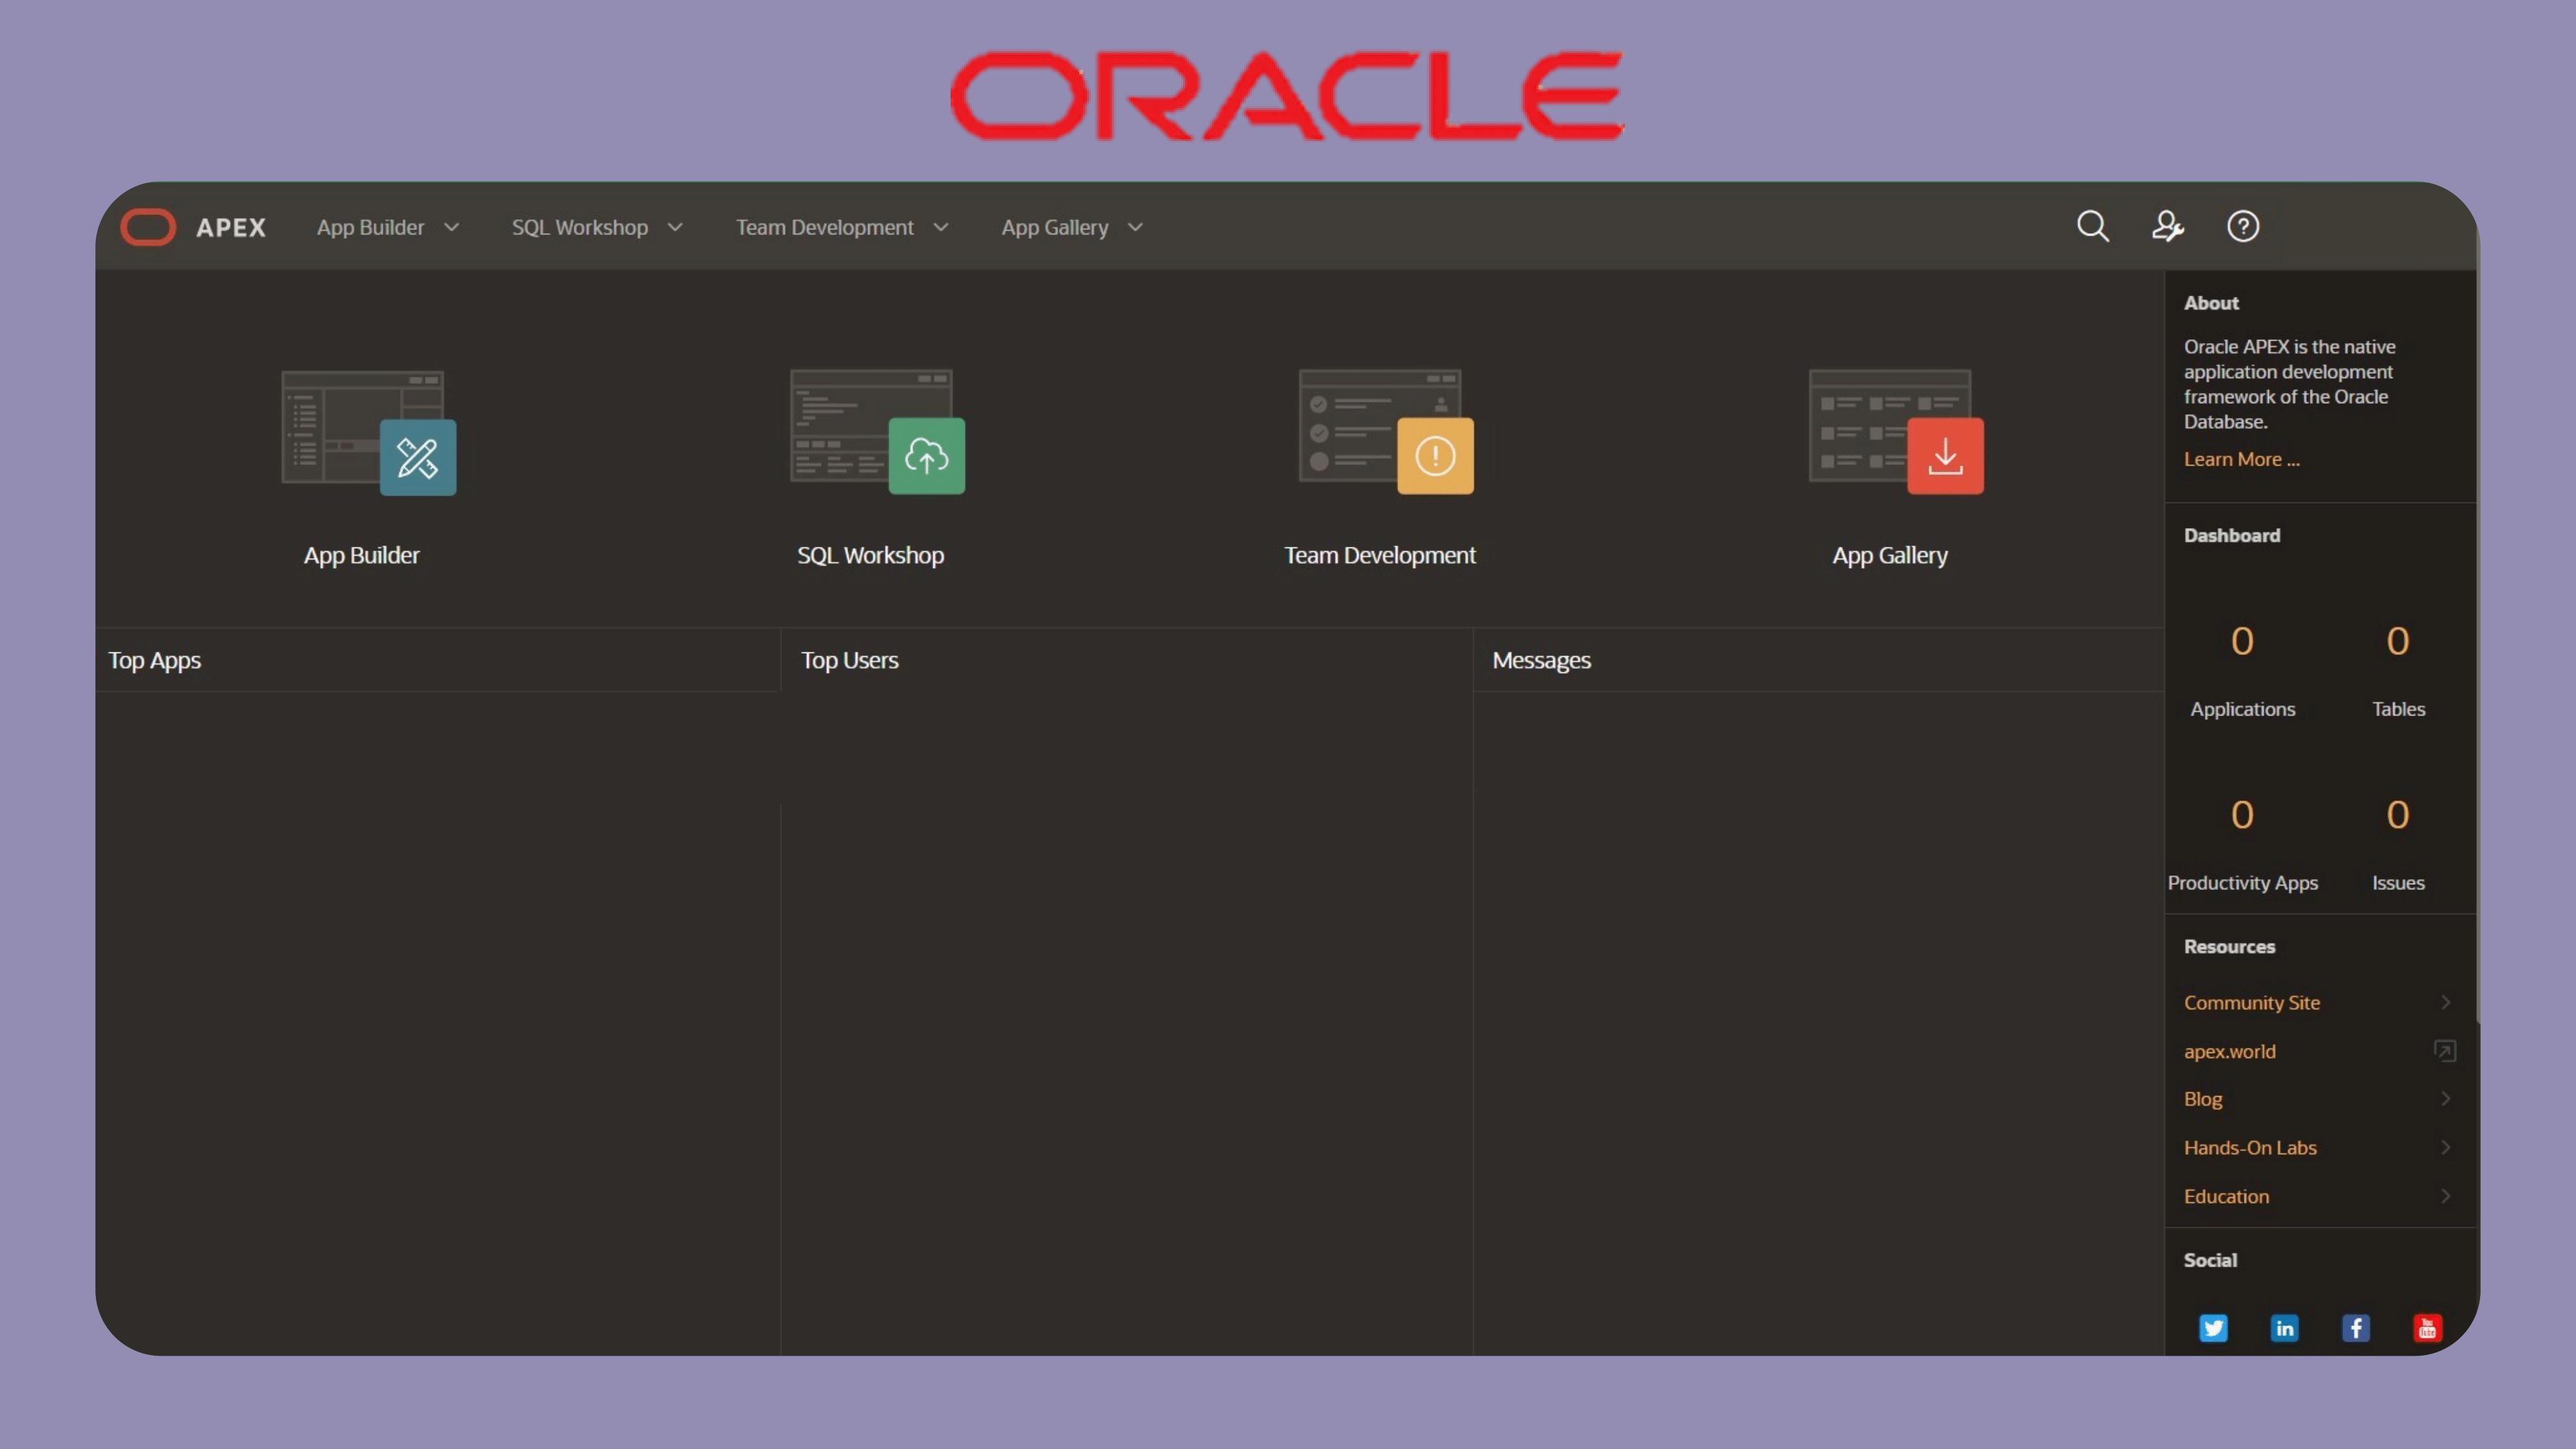The image size is (2576, 1449).
Task: Open the help question mark icon
Action: coord(2243,226)
